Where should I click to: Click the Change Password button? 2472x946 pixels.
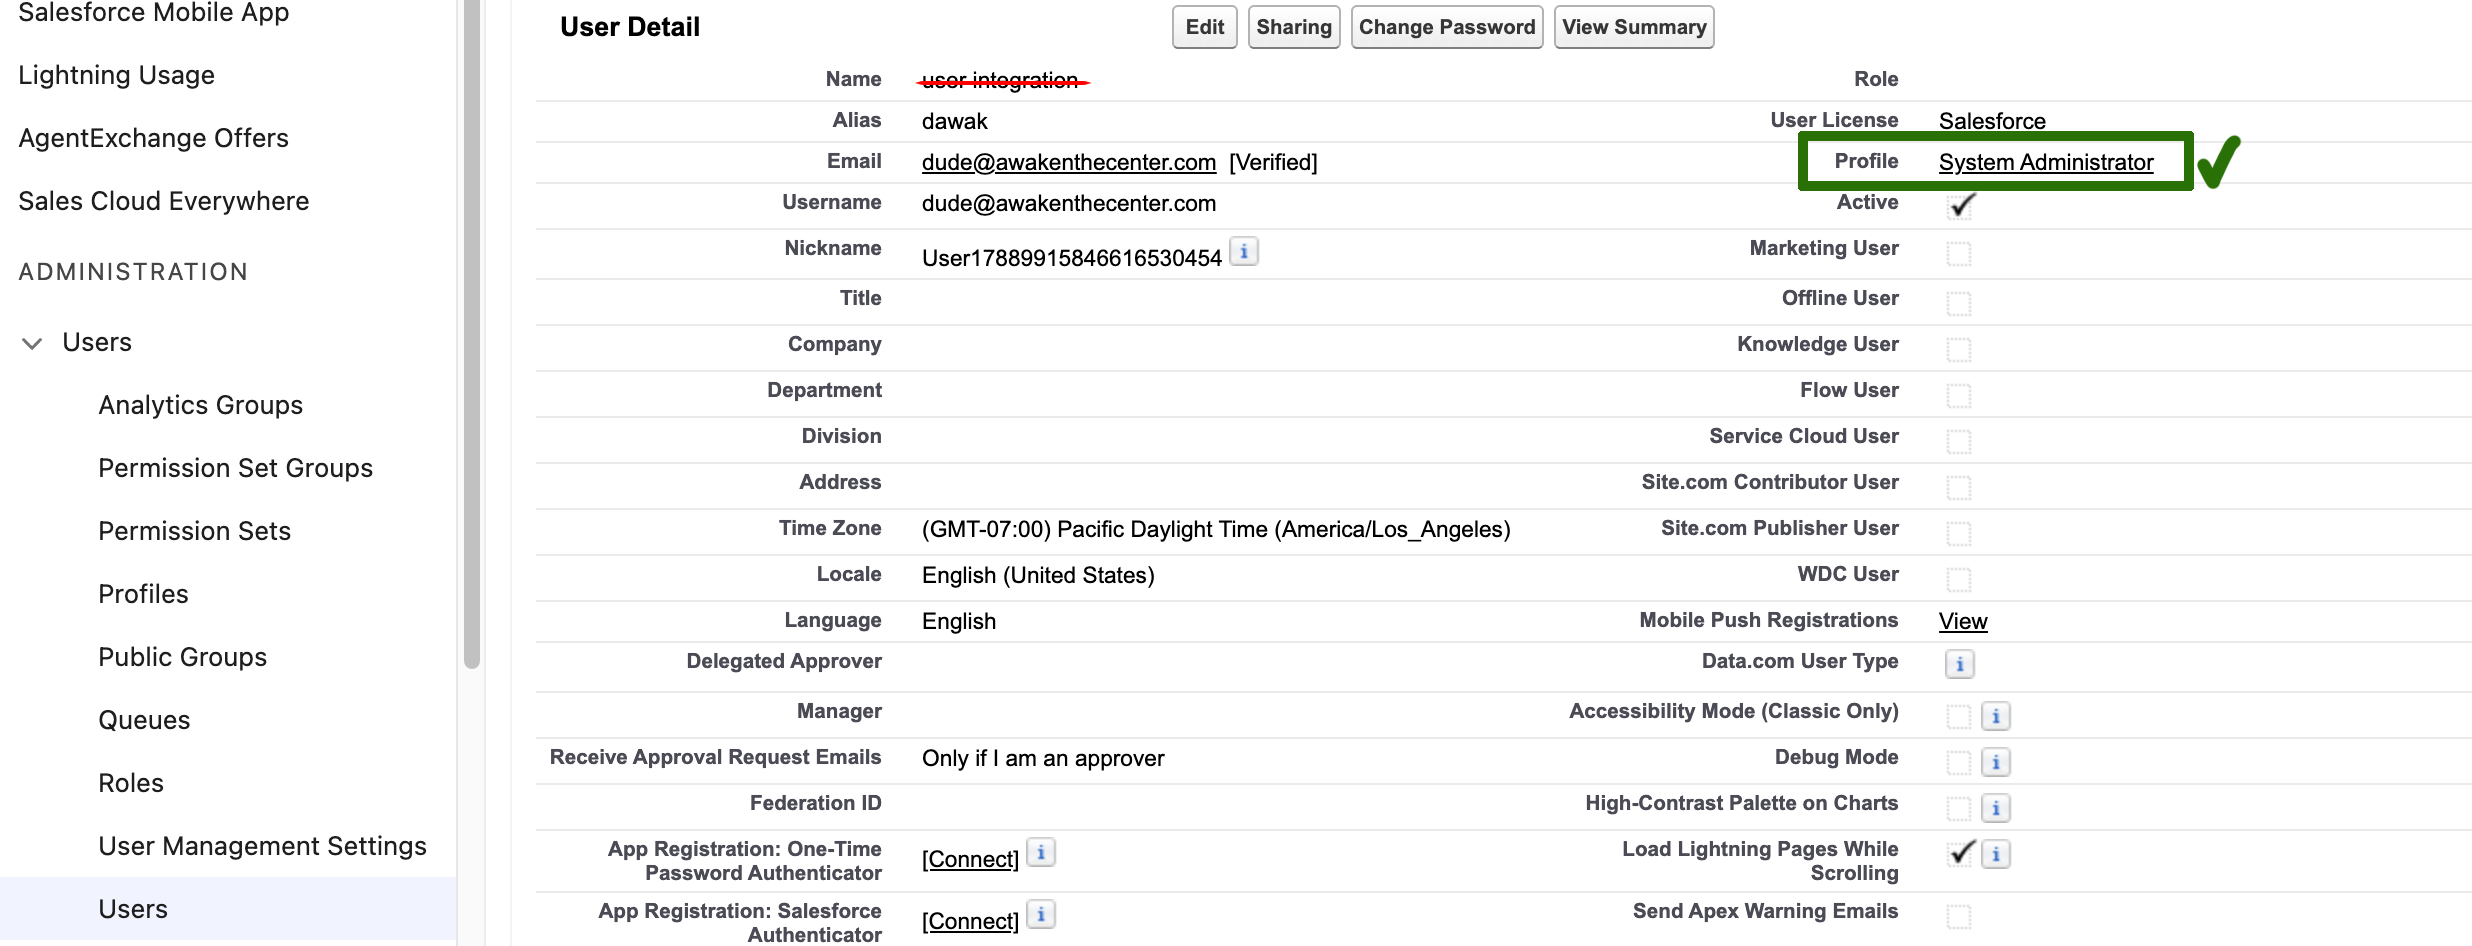[x=1447, y=27]
